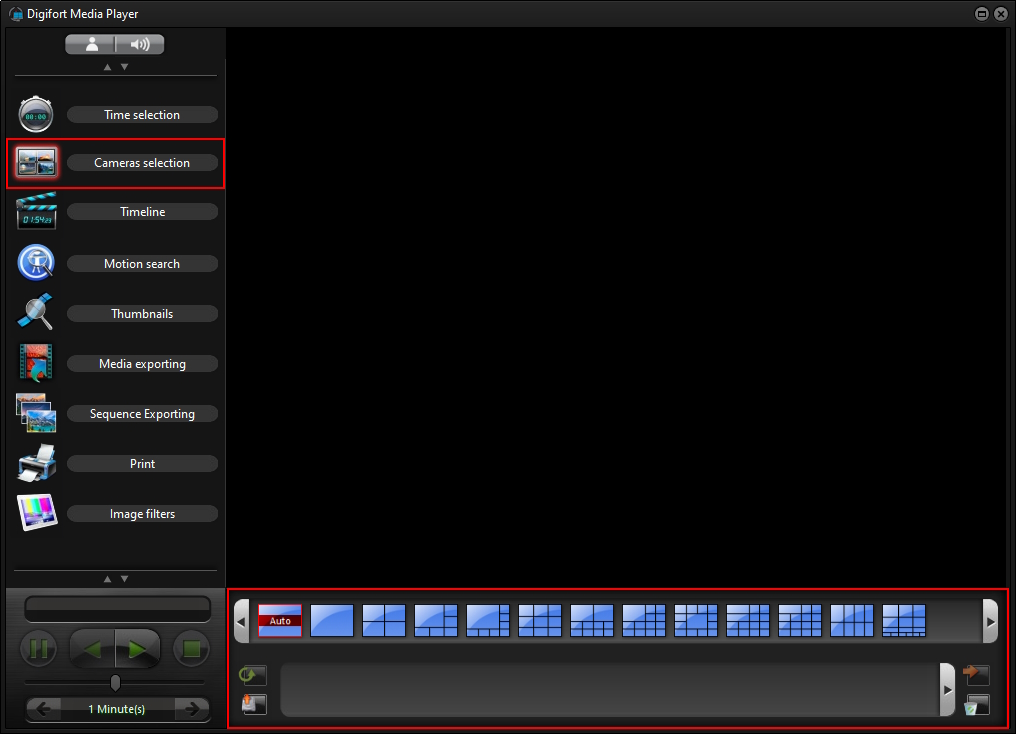Play the video in reverse
This screenshot has width=1016, height=734.
[92, 648]
